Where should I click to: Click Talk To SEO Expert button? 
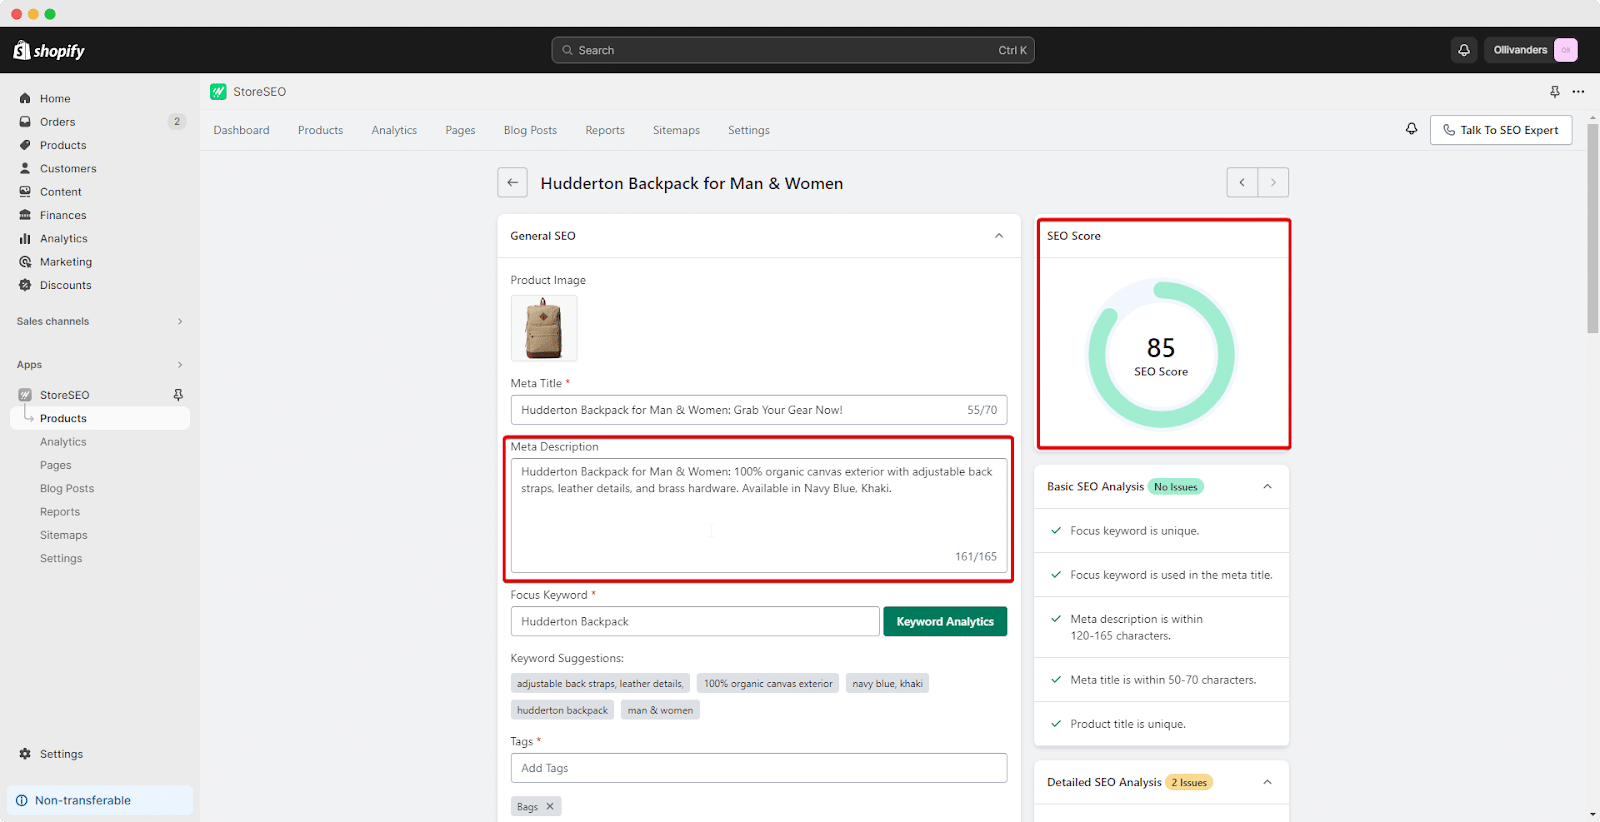(x=1501, y=130)
